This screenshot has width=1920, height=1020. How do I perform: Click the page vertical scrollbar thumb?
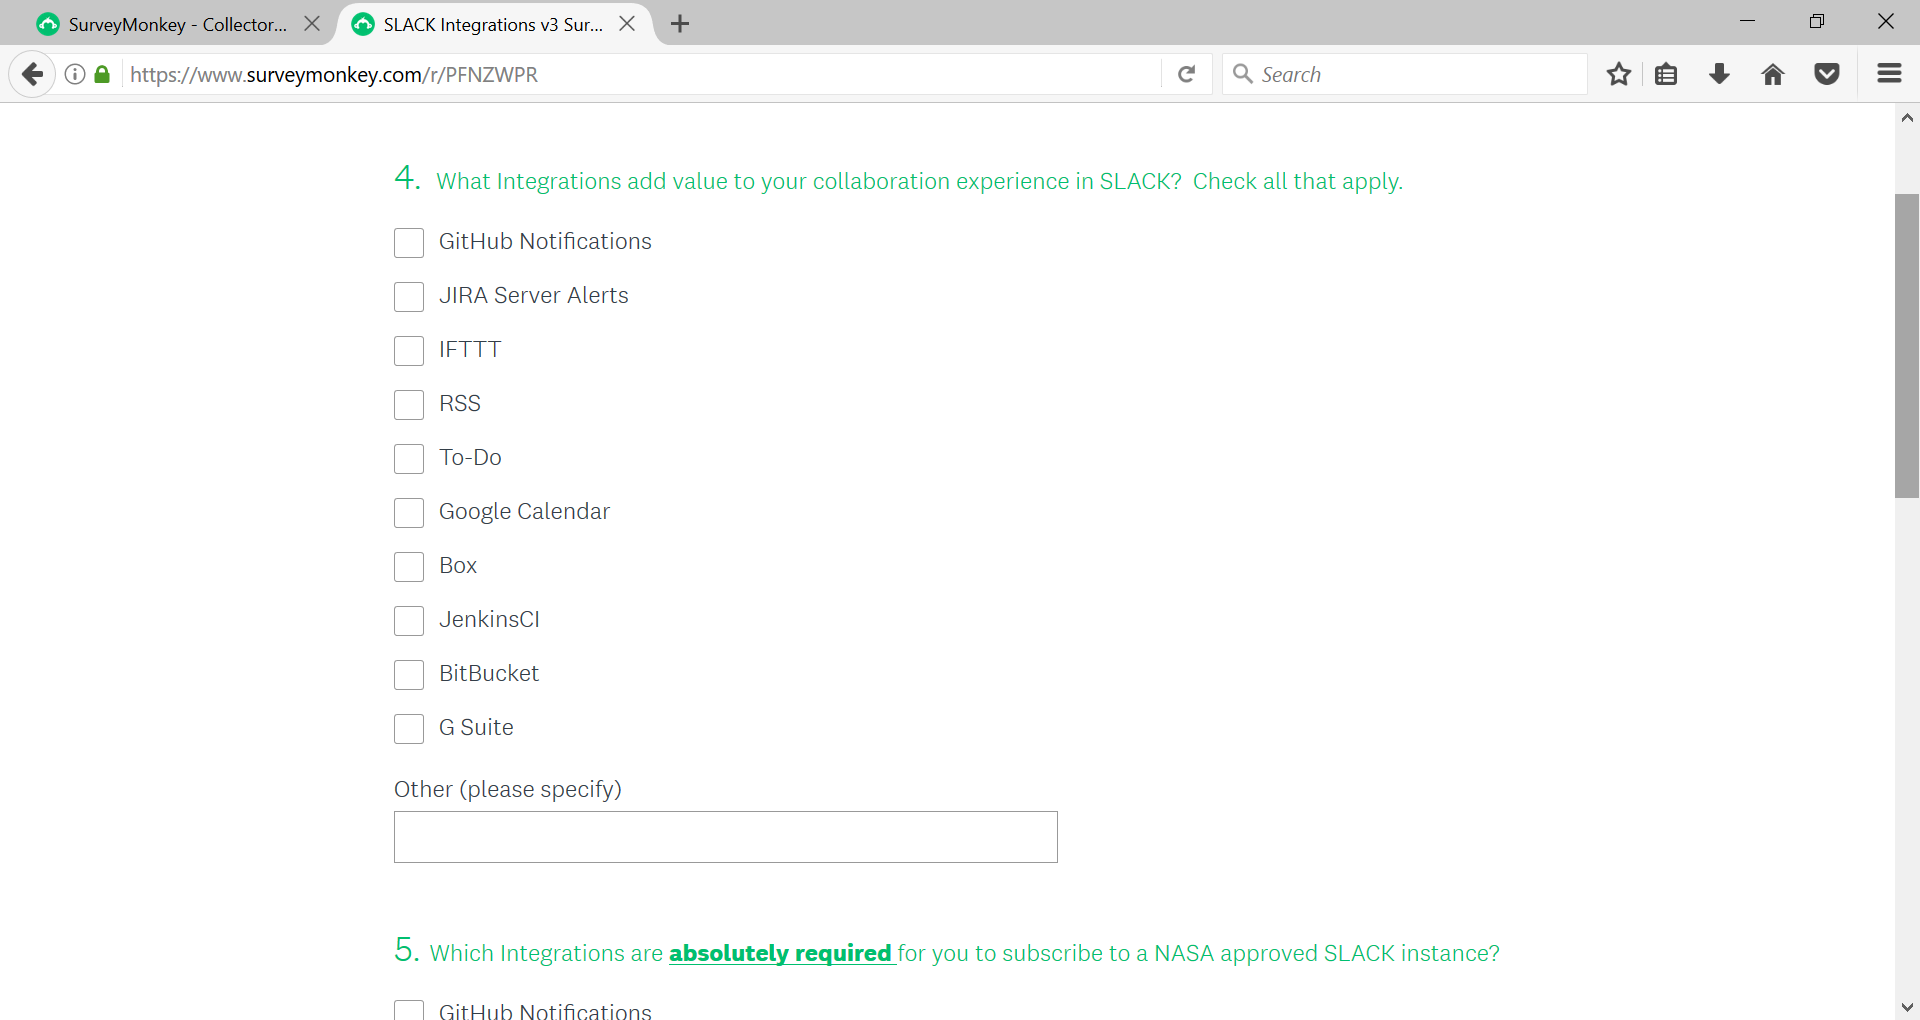click(x=1907, y=345)
